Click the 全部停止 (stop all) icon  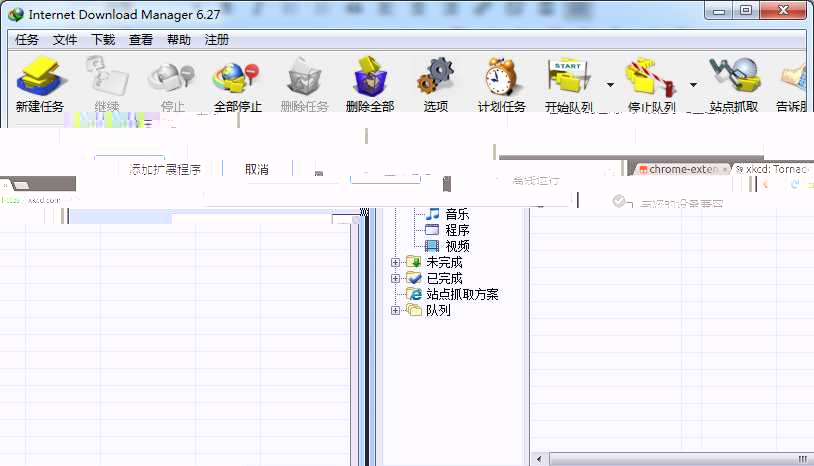point(237,85)
